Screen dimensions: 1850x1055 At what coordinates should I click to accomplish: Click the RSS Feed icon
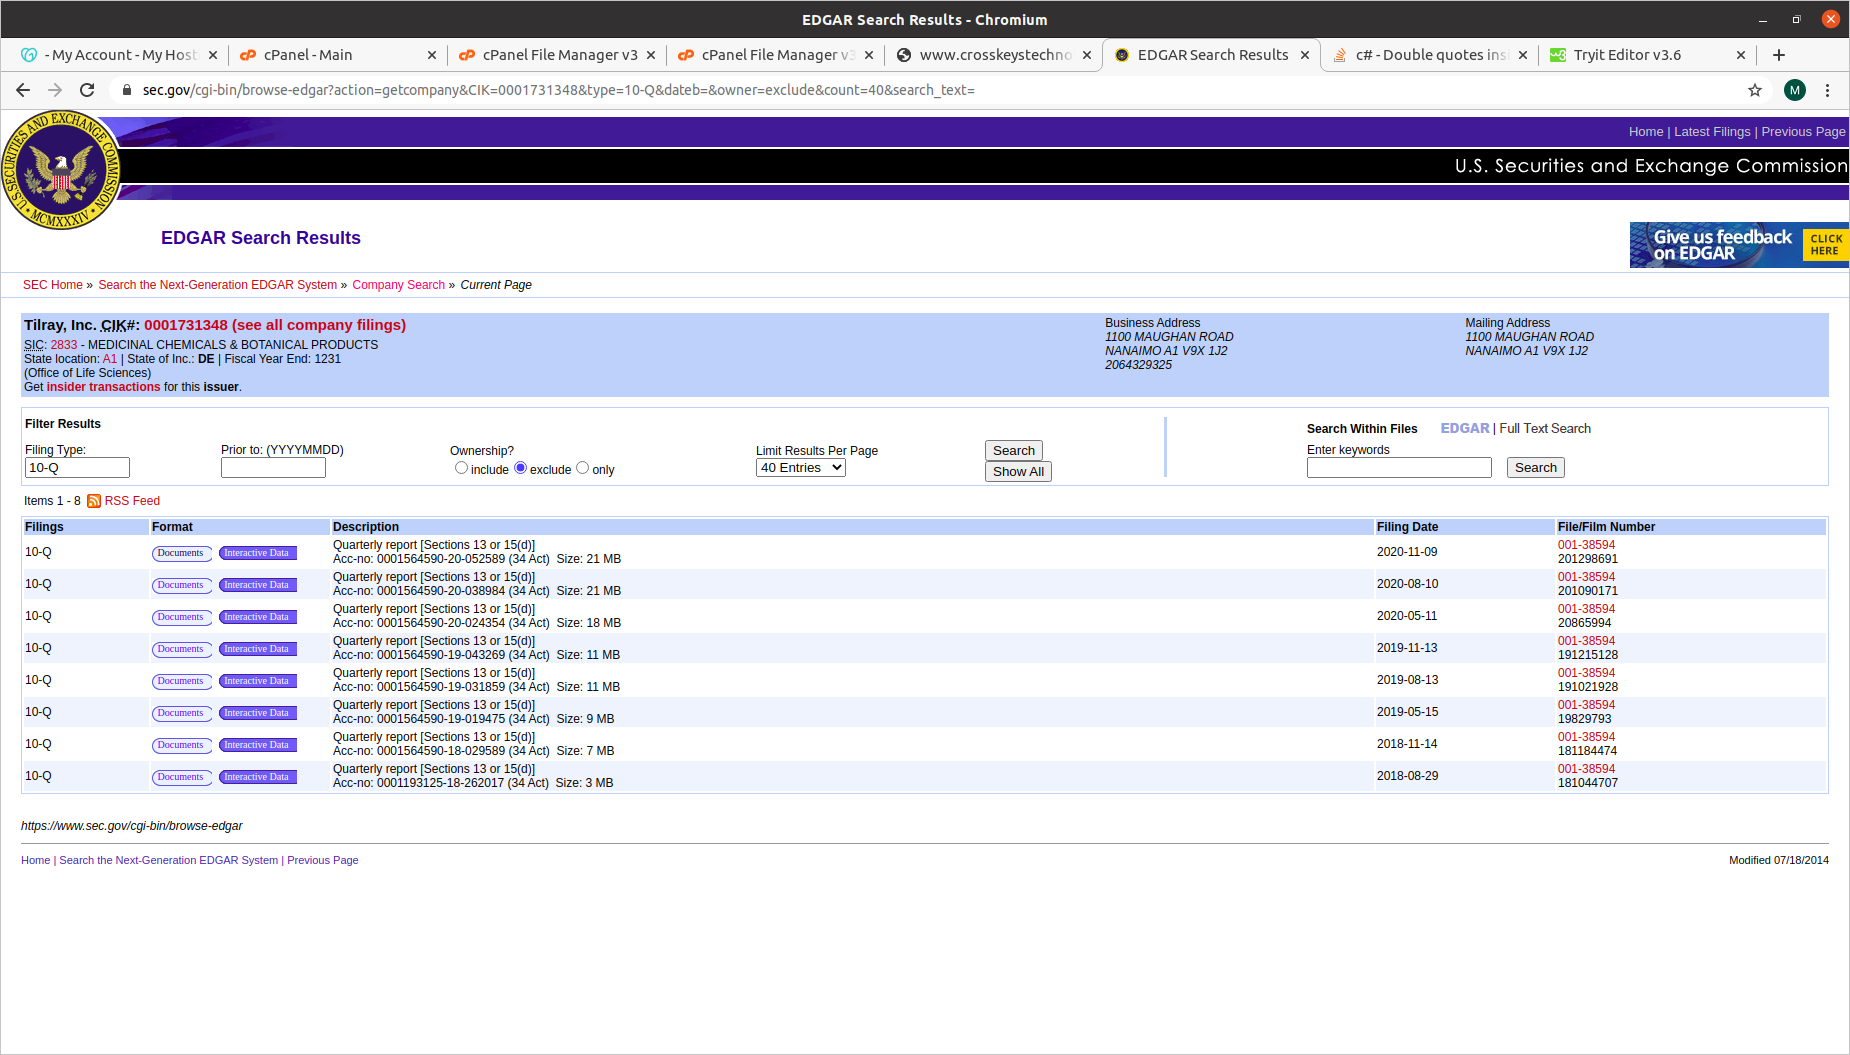(94, 501)
